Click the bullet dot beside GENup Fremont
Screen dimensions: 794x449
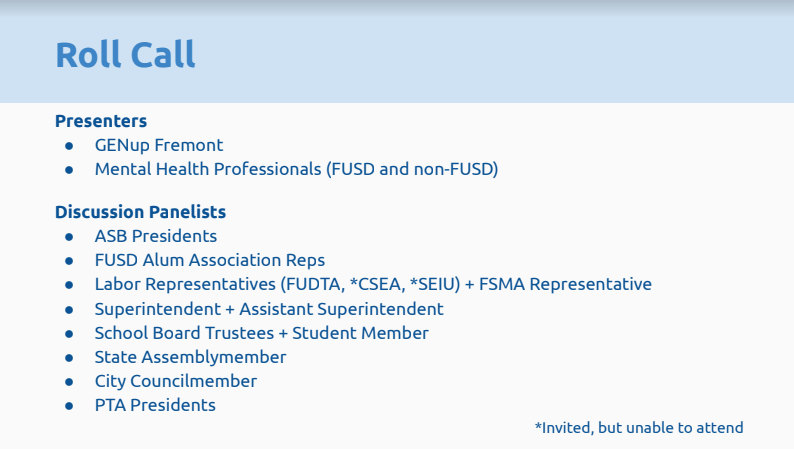pyautogui.click(x=69, y=146)
